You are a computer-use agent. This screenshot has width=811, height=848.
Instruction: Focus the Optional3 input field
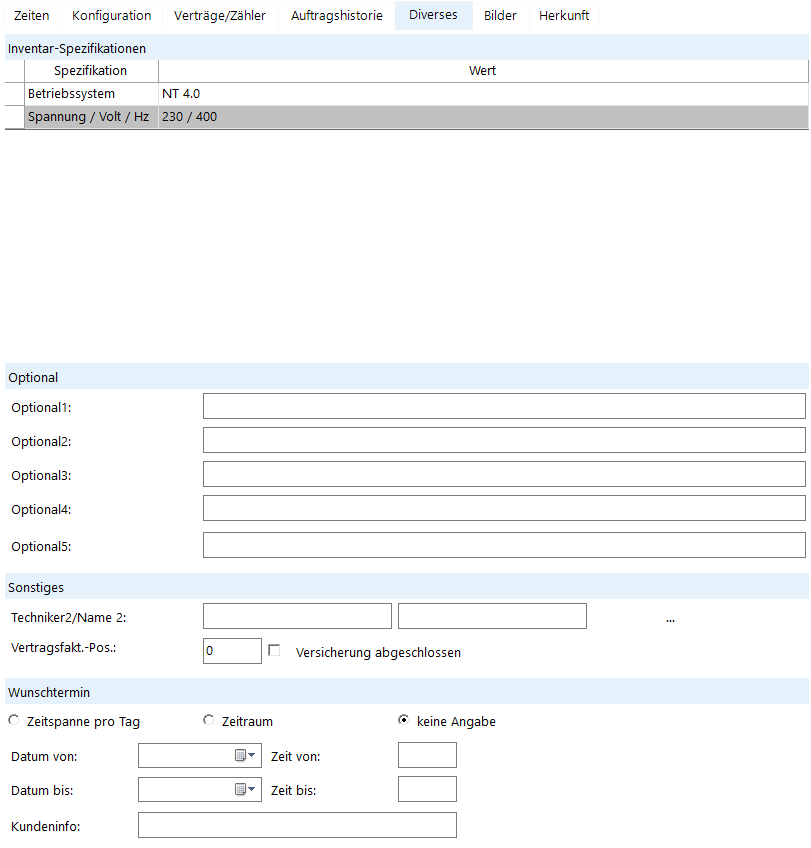[x=504, y=474]
